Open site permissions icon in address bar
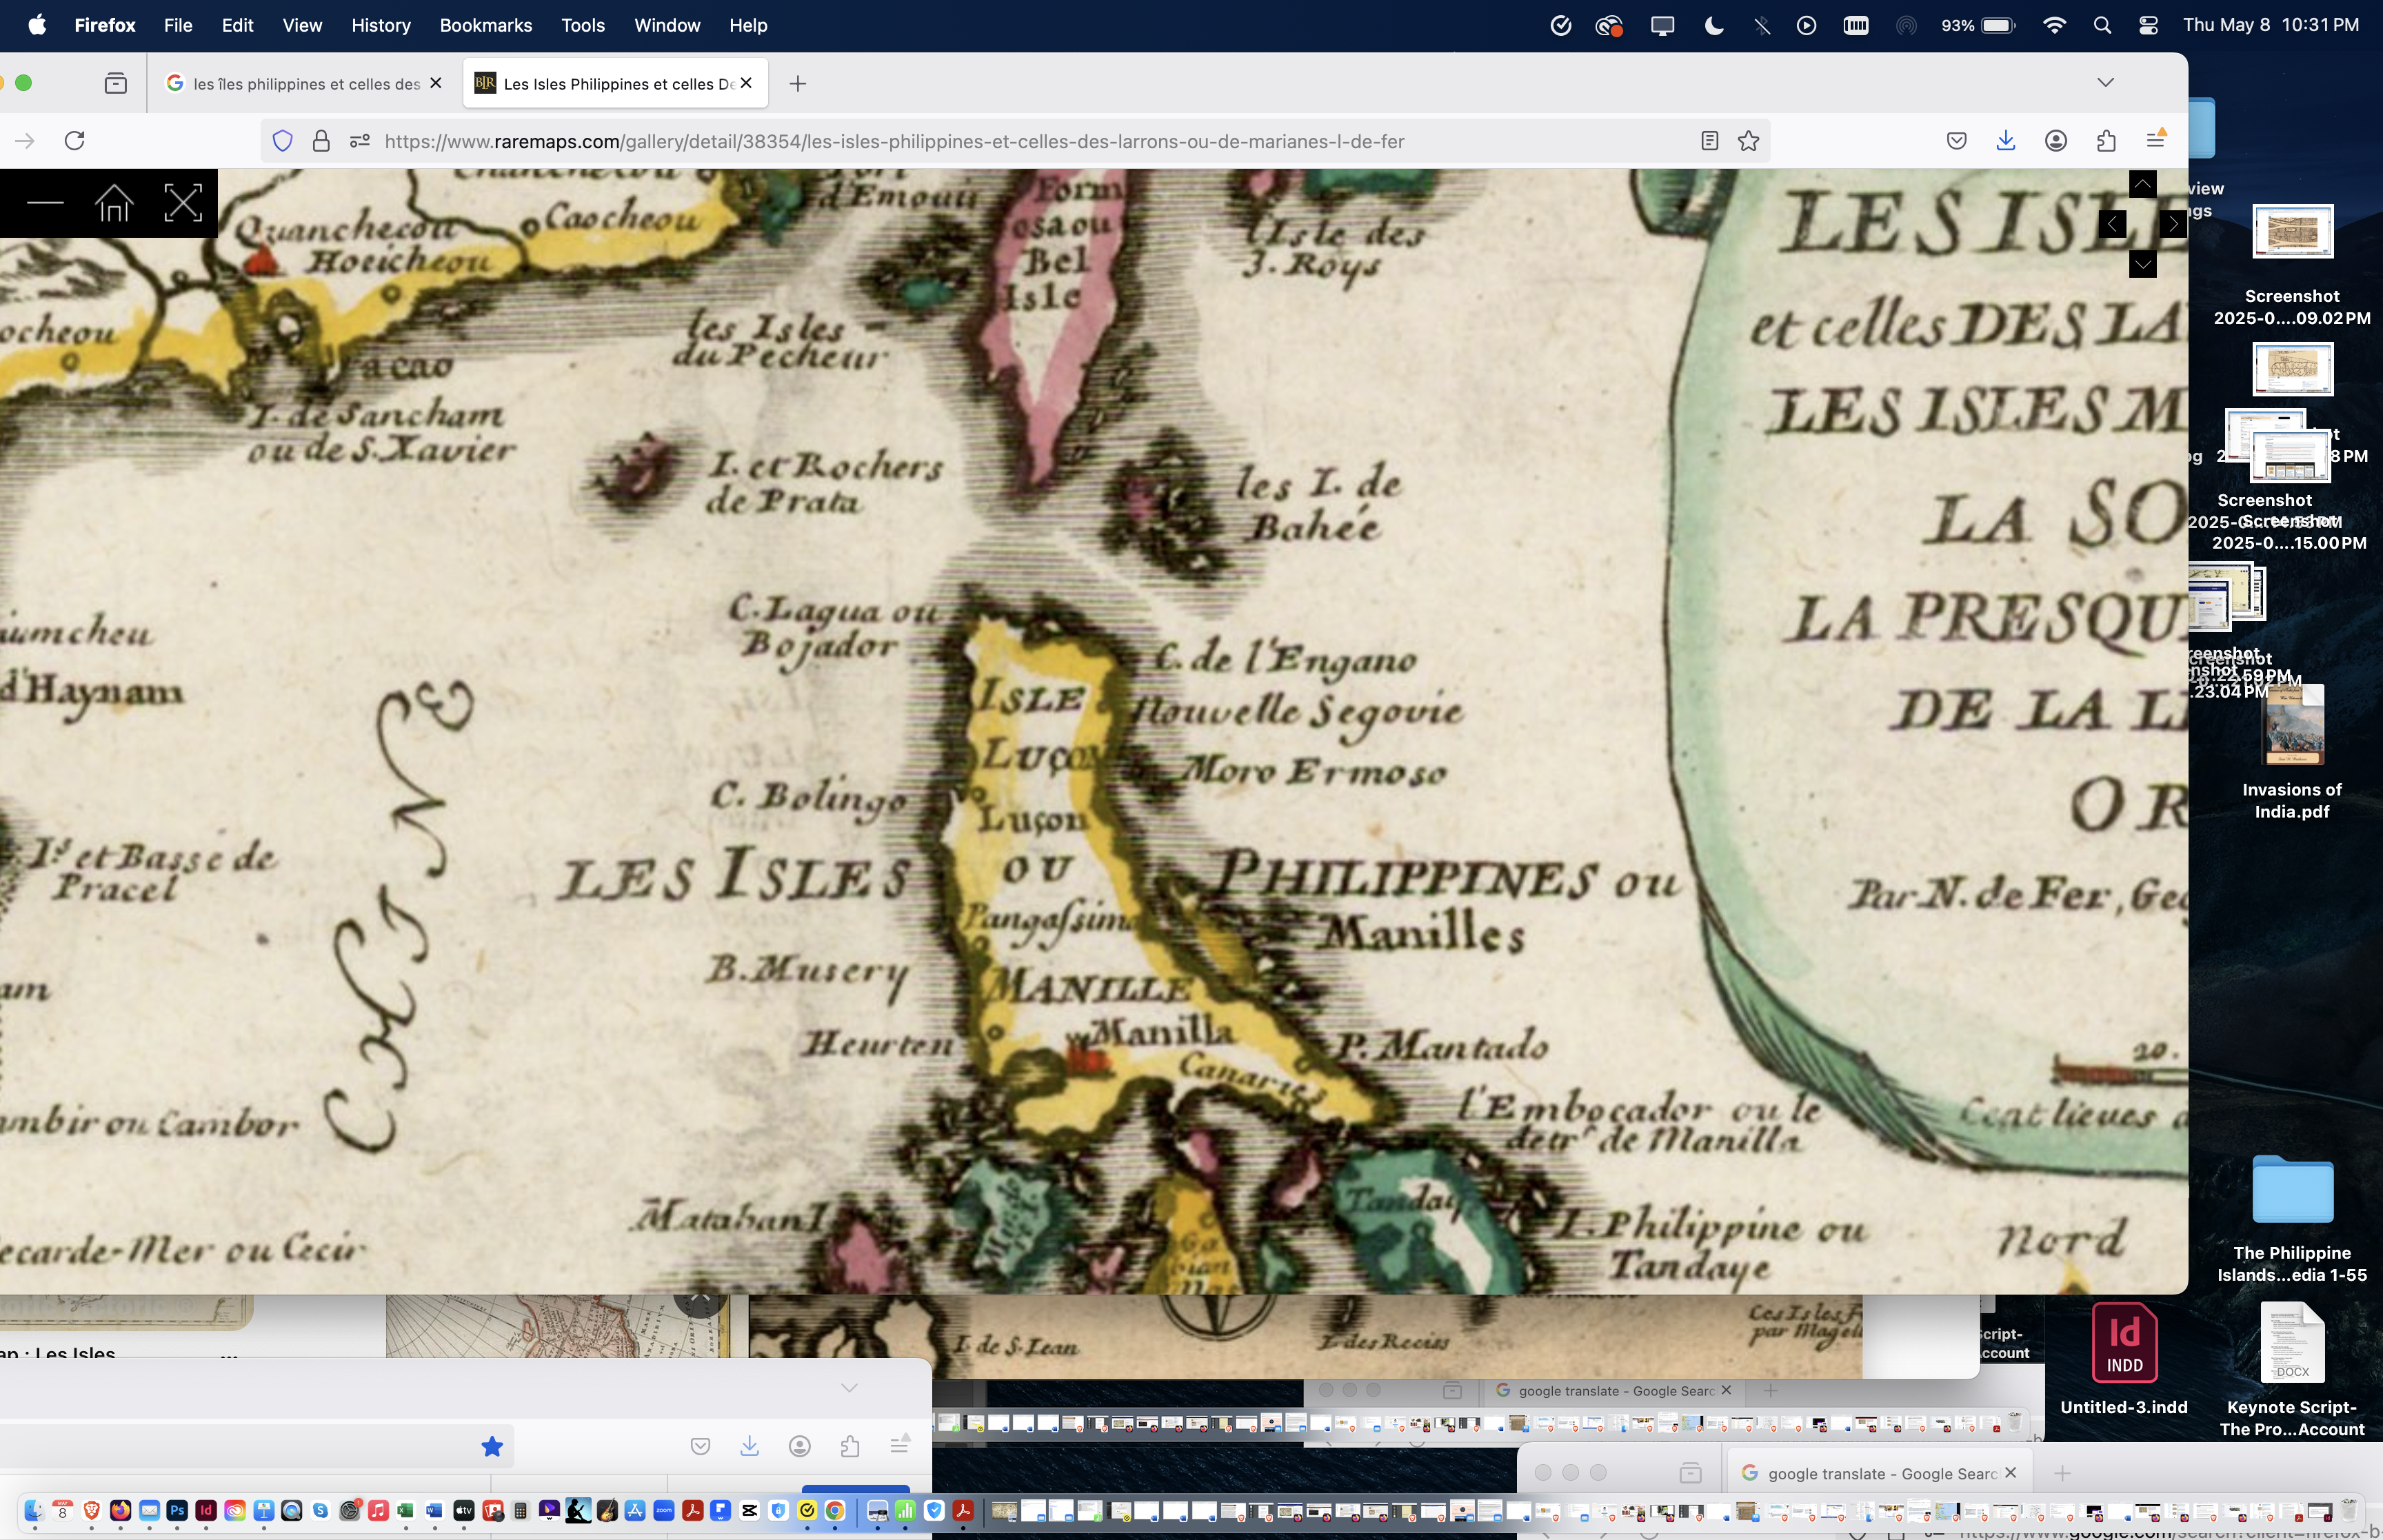2383x1540 pixels. pos(360,141)
